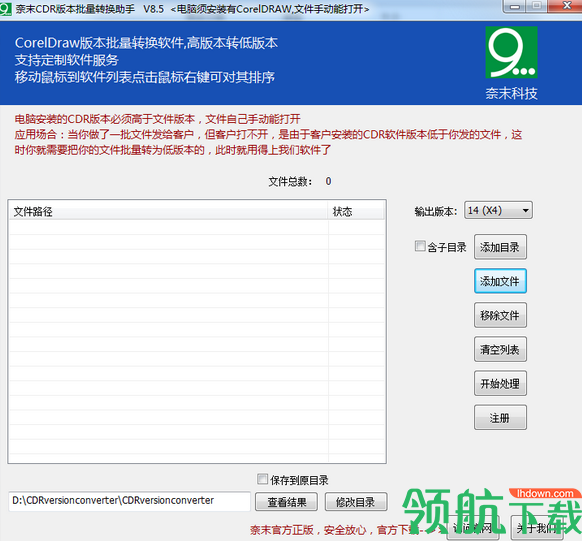The width and height of the screenshot is (582, 541).
Task: Open the 输出版本 dropdown showing 14 (X4)
Action: tap(498, 210)
